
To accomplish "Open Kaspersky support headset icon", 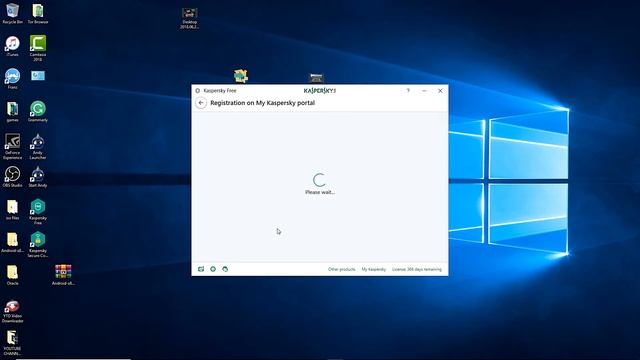I will point(225,269).
